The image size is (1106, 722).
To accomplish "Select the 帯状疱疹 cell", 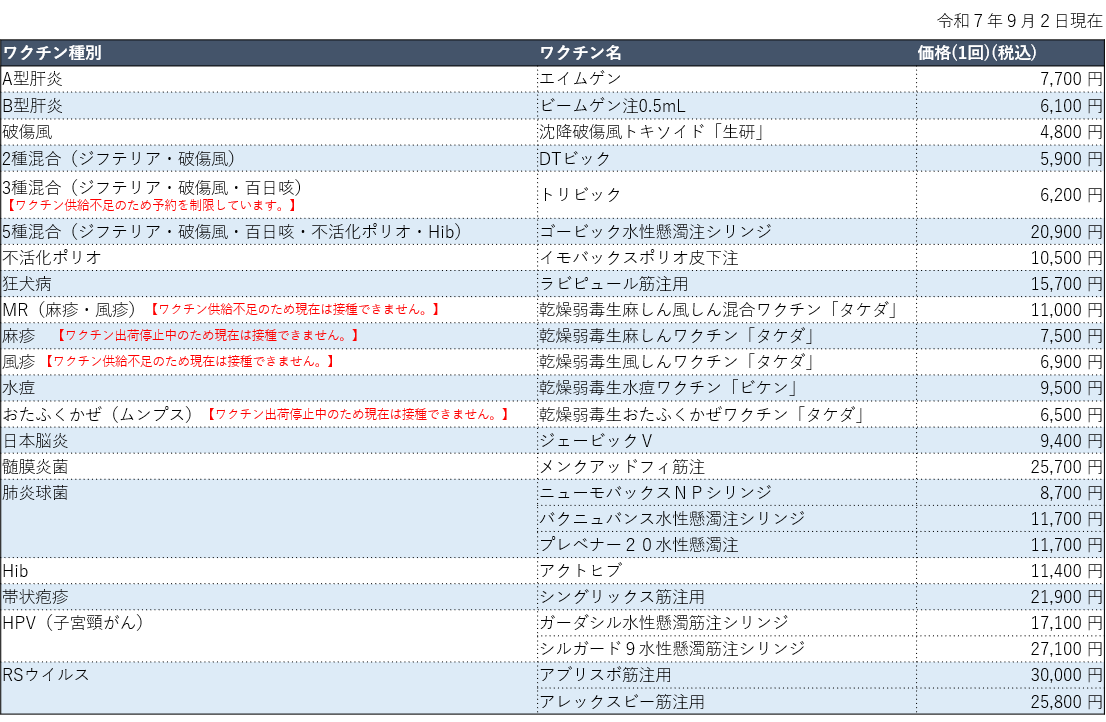I will coord(269,597).
